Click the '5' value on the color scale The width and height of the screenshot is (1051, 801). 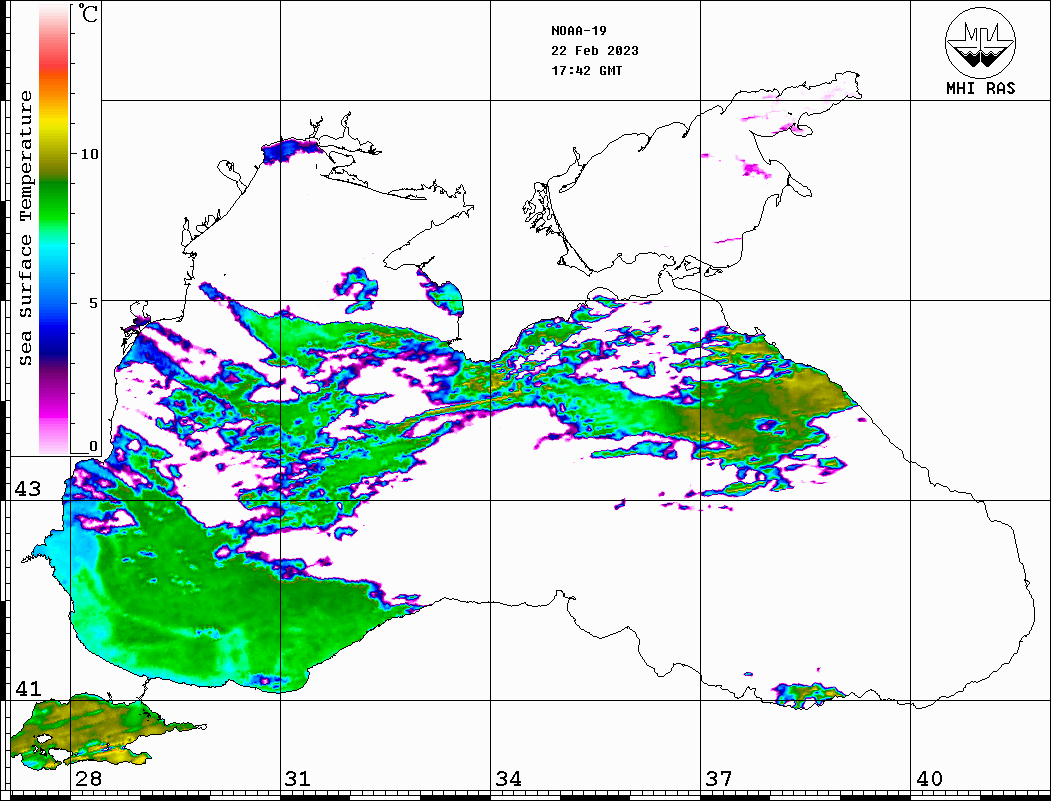pos(93,303)
